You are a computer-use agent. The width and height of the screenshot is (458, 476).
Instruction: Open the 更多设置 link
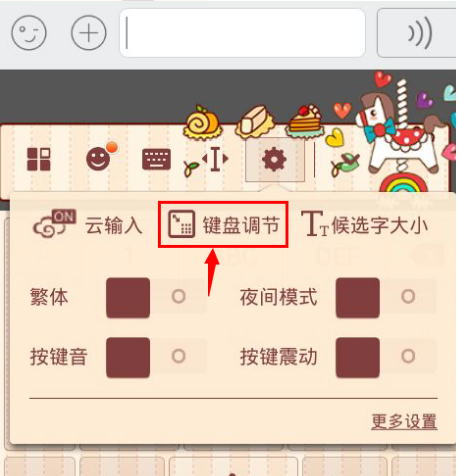(x=404, y=421)
